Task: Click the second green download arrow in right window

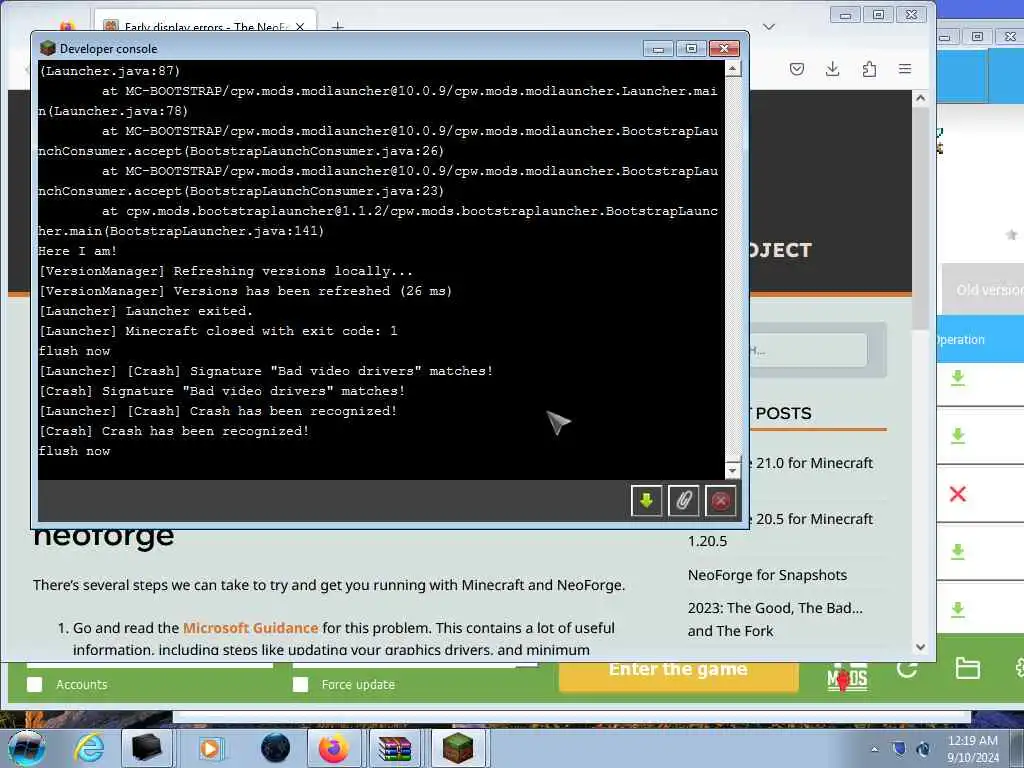Action: 957,436
